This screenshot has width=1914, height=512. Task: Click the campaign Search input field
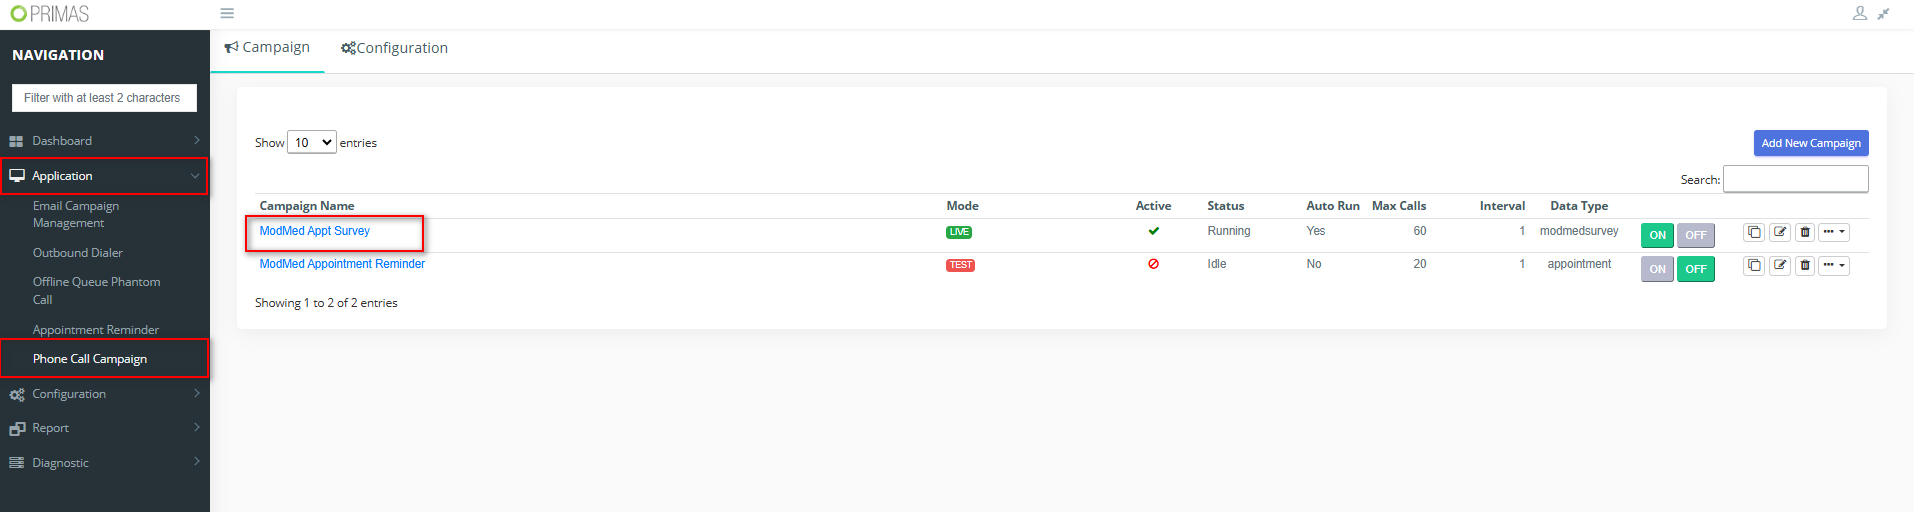(x=1795, y=179)
